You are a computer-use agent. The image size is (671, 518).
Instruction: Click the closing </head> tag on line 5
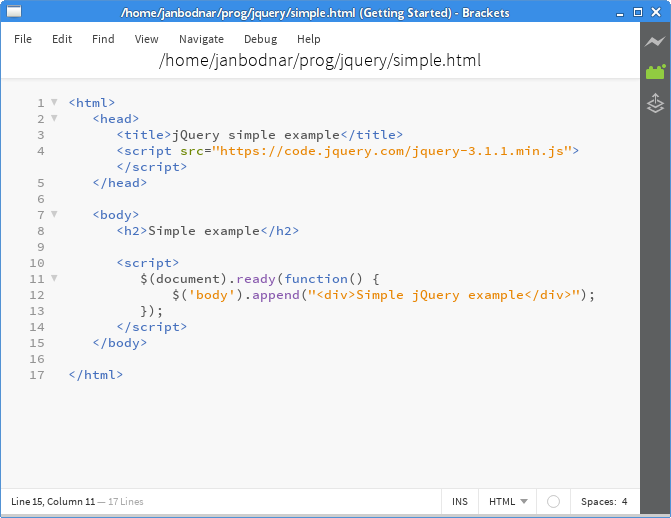(x=120, y=183)
